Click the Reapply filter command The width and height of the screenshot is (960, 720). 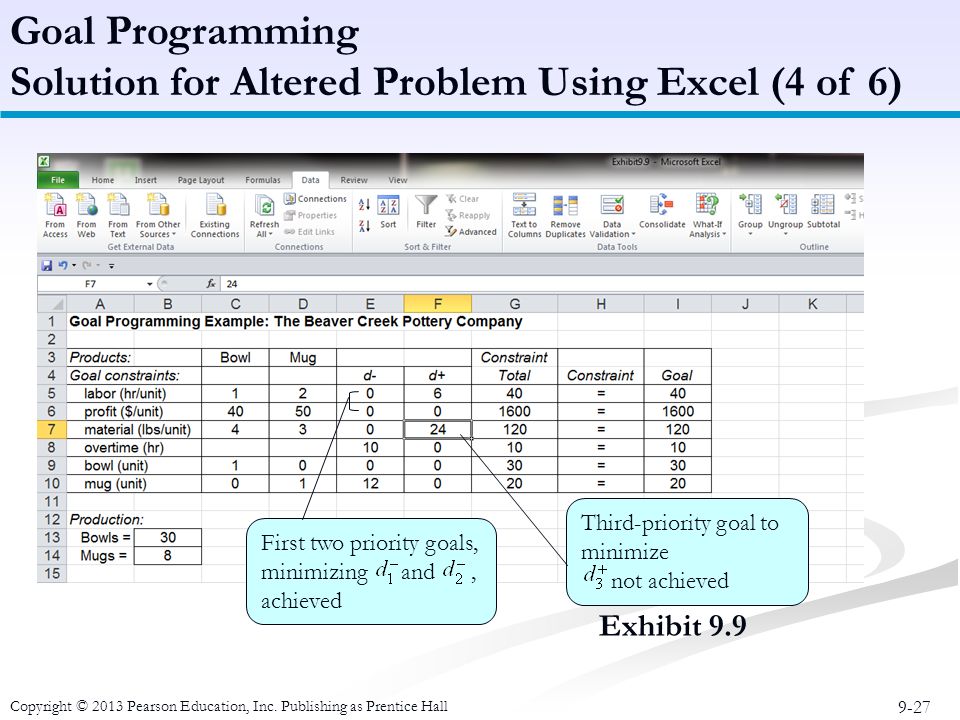pyautogui.click(x=468, y=216)
